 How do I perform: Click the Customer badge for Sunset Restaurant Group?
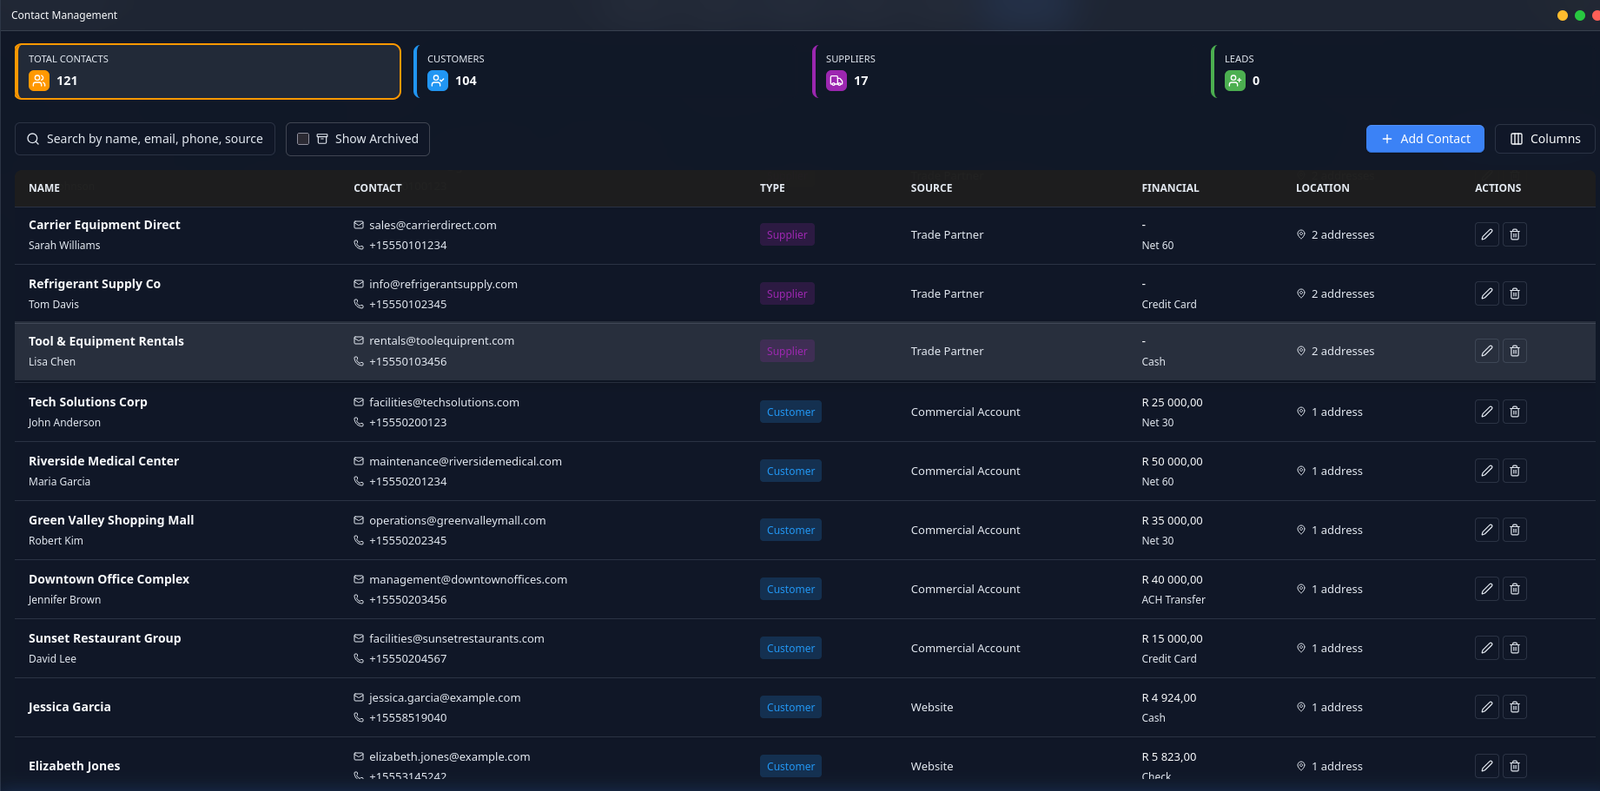click(x=791, y=648)
